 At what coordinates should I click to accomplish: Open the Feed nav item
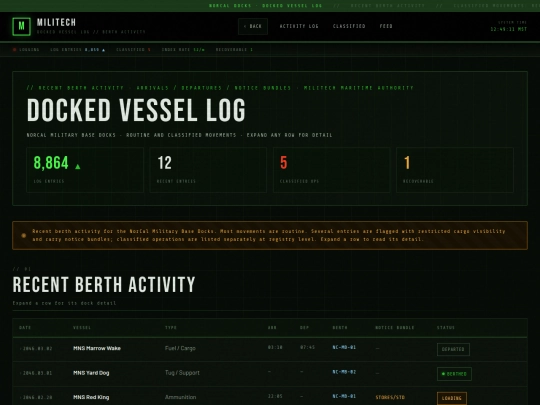pyautogui.click(x=386, y=26)
